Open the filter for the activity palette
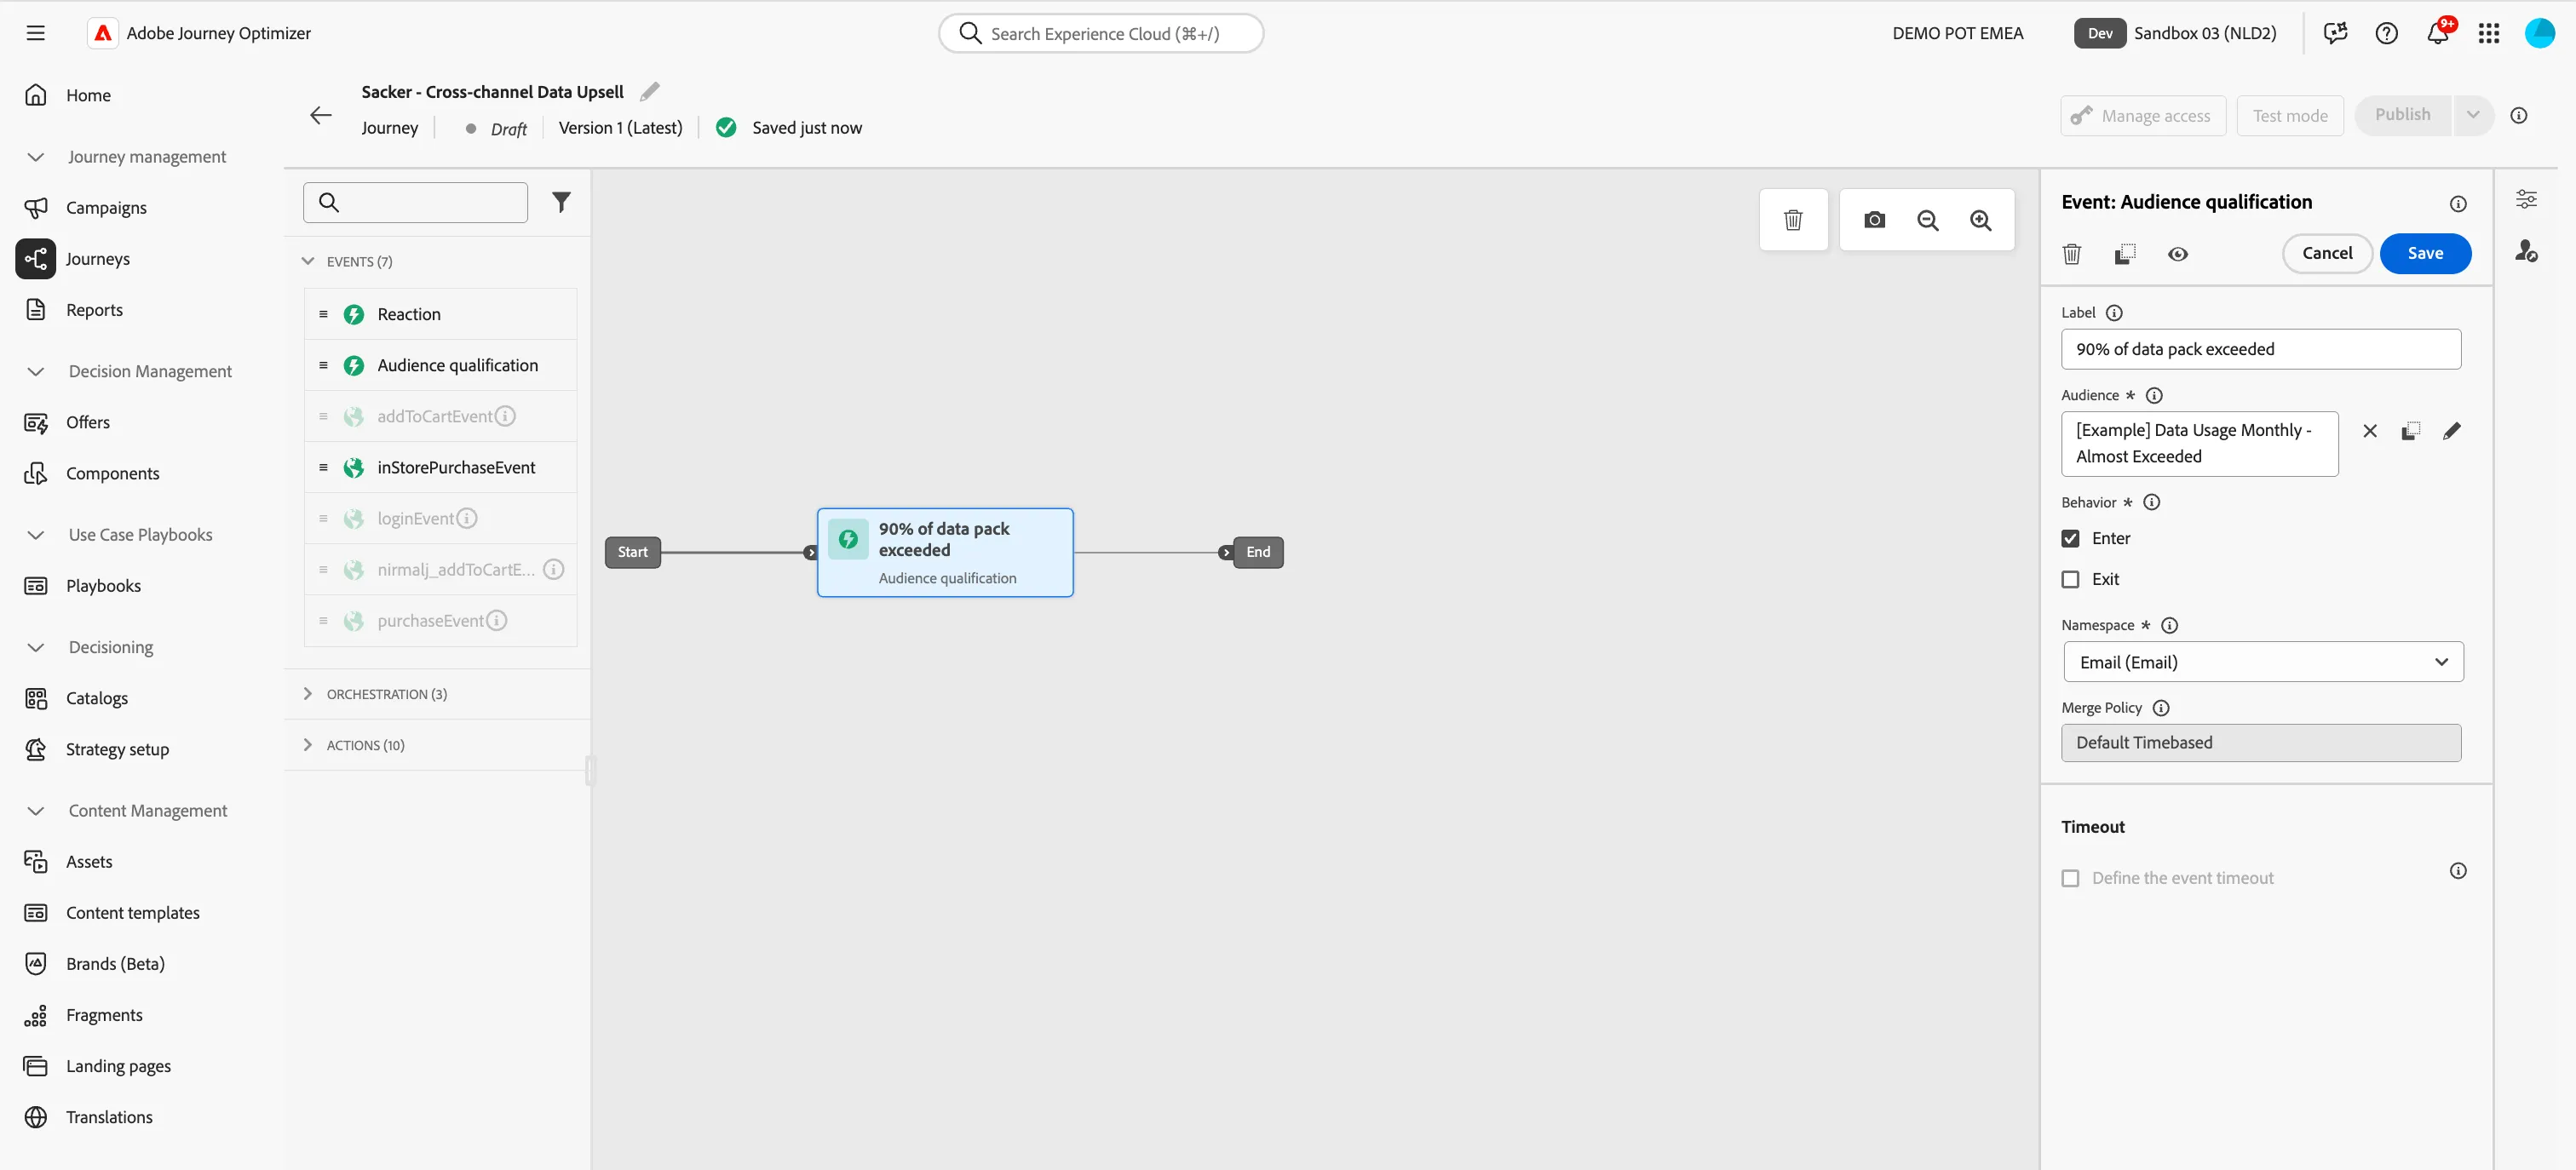 coord(562,203)
